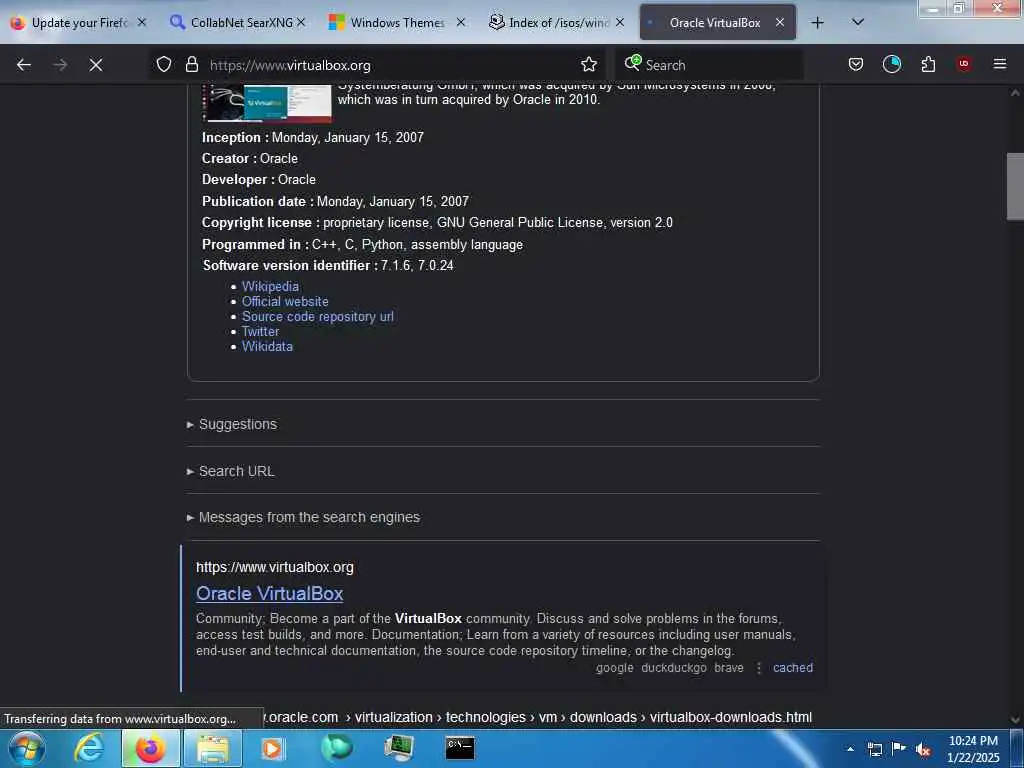This screenshot has width=1024, height=768.
Task: Open uBlock Origin extension icon
Action: click(x=963, y=65)
